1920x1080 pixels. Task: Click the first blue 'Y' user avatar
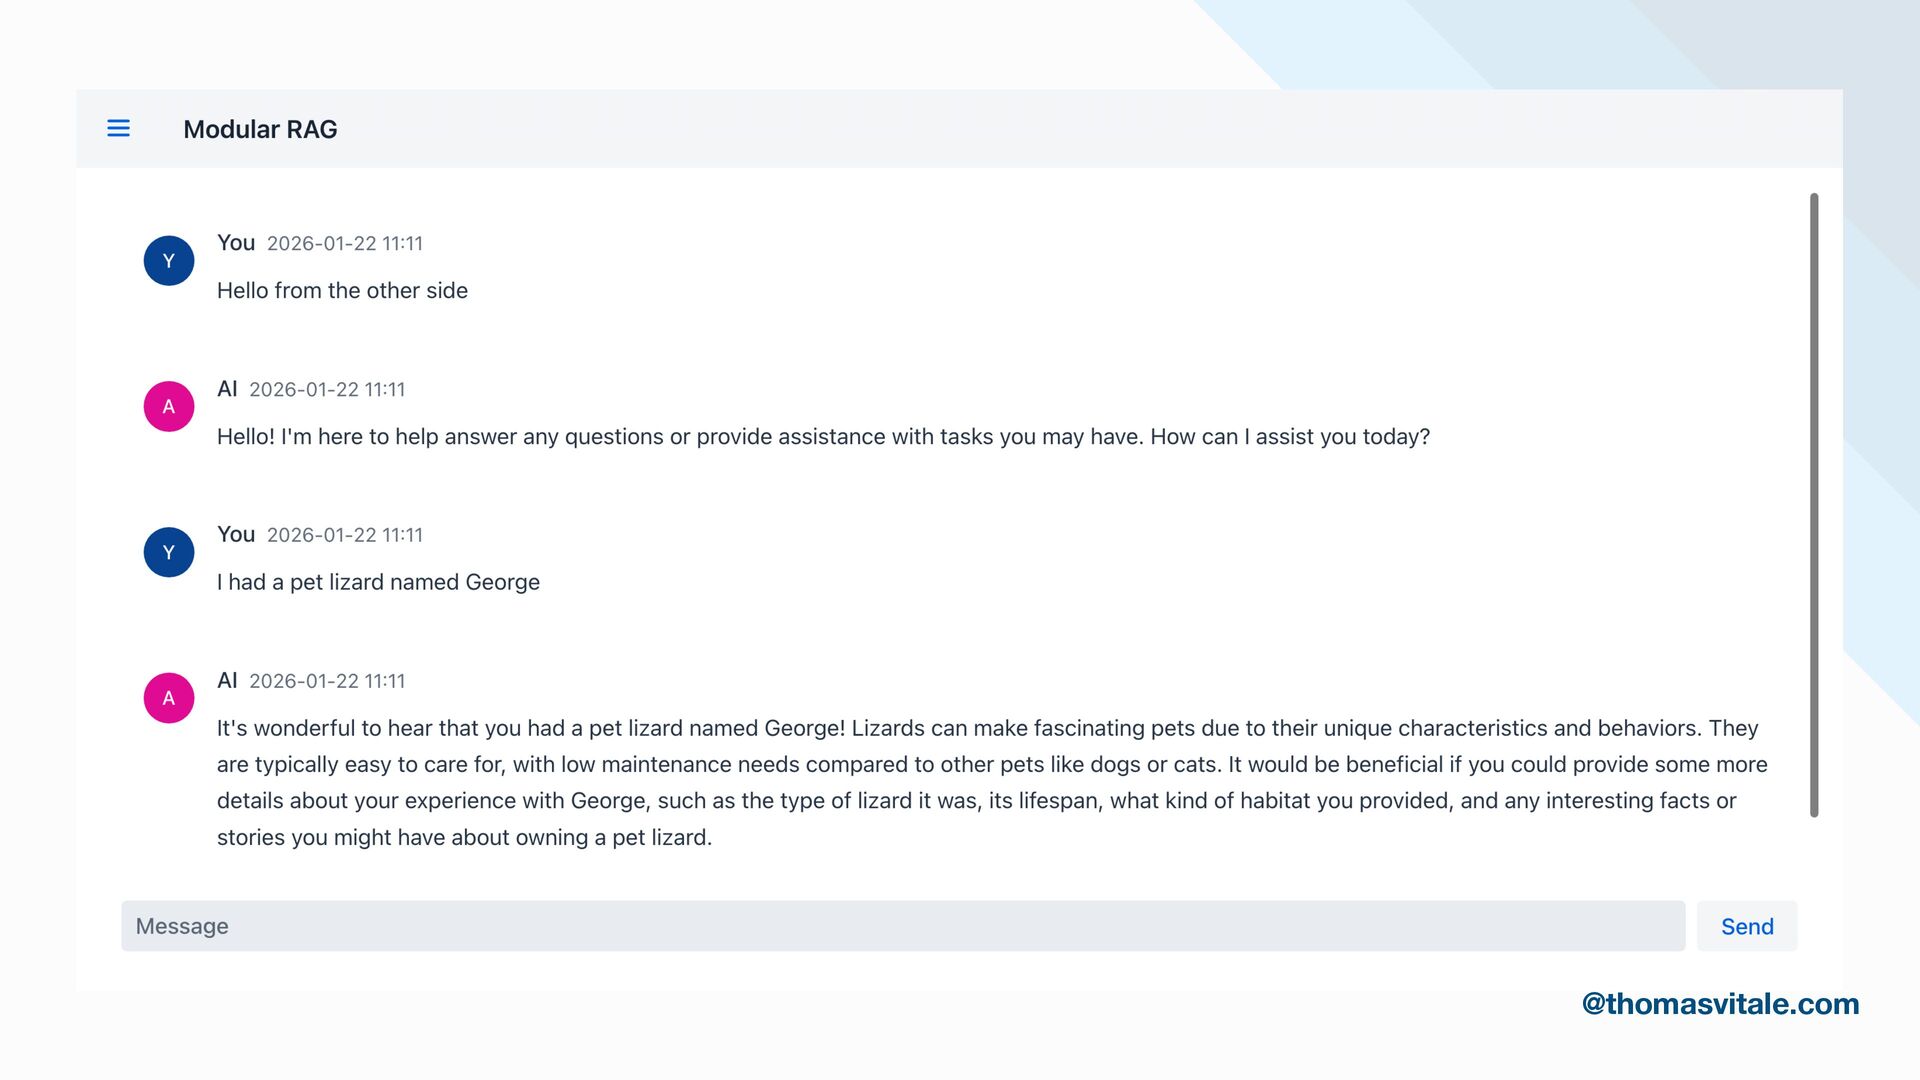point(169,261)
